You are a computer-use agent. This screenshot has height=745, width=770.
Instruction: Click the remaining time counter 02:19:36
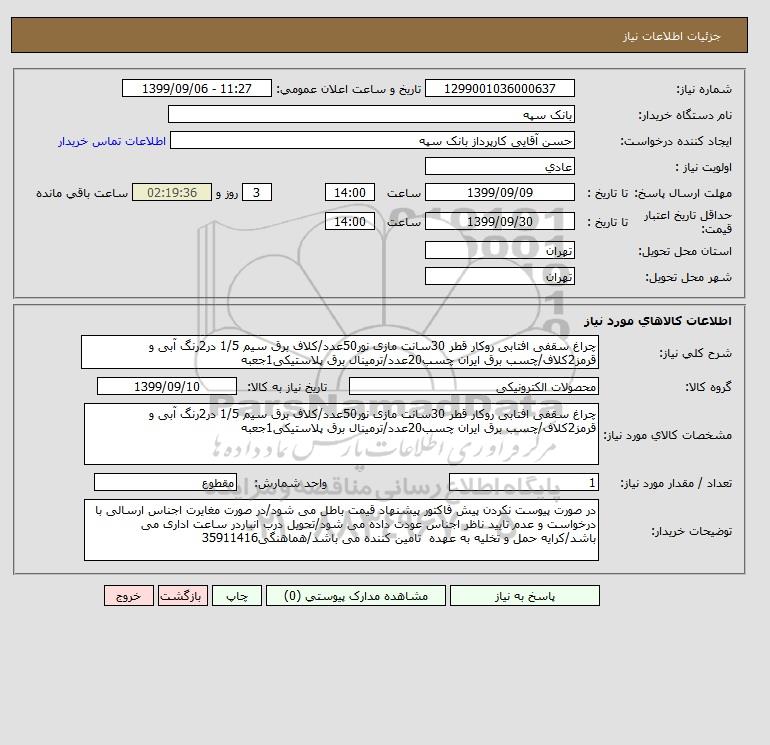172,193
